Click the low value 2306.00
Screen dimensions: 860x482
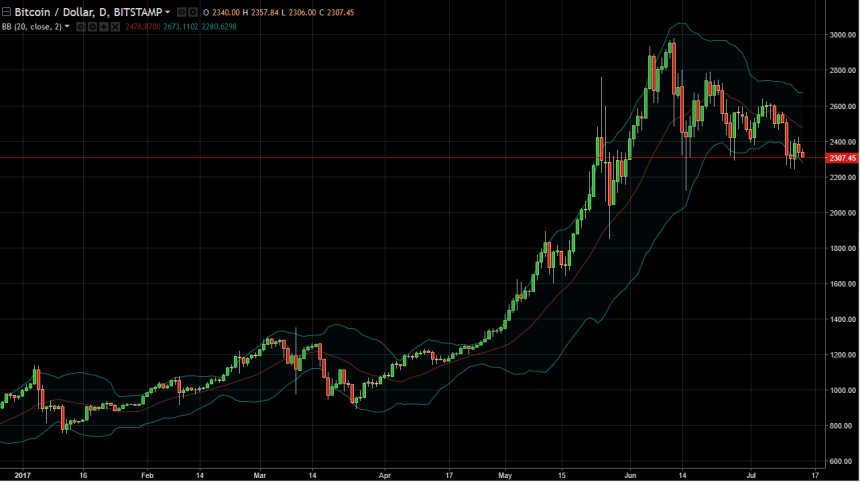click(302, 12)
